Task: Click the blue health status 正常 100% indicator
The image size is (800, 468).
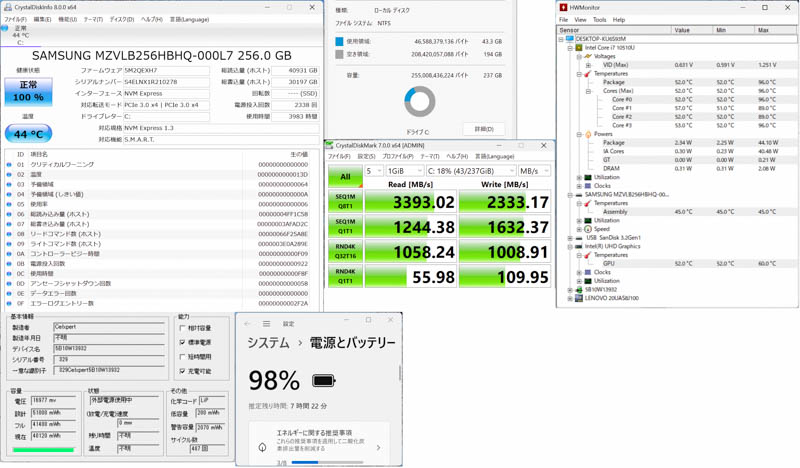Action: (x=28, y=92)
